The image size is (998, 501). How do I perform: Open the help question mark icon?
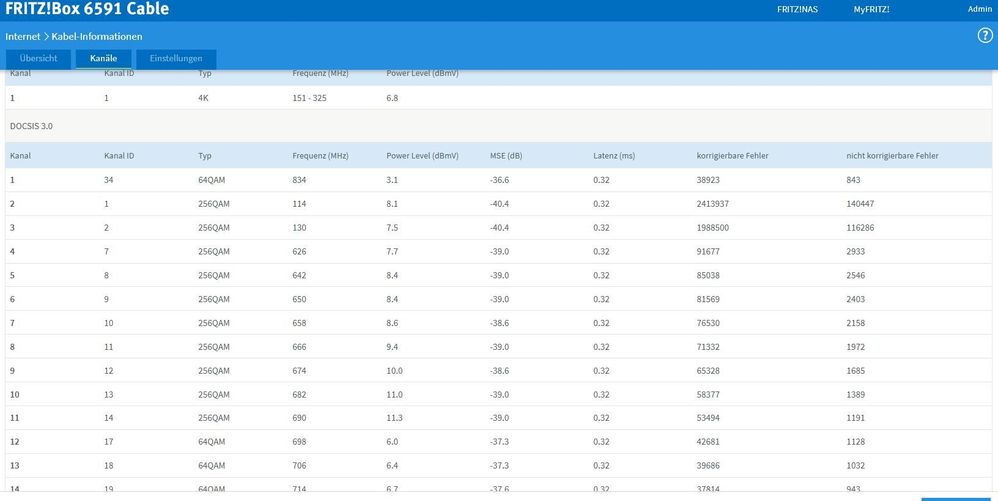985,36
